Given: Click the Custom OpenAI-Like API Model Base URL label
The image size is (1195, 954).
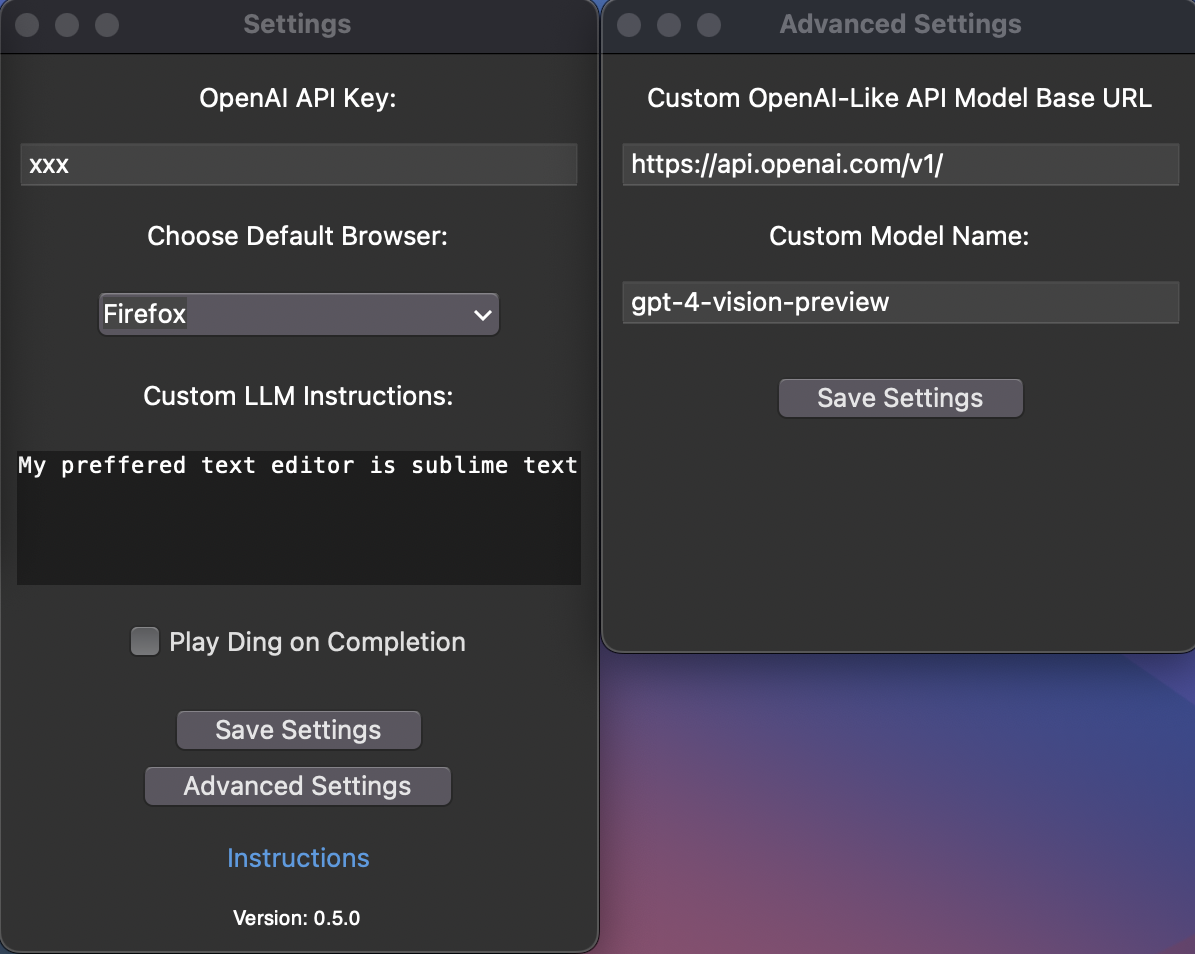Looking at the screenshot, I should (899, 98).
